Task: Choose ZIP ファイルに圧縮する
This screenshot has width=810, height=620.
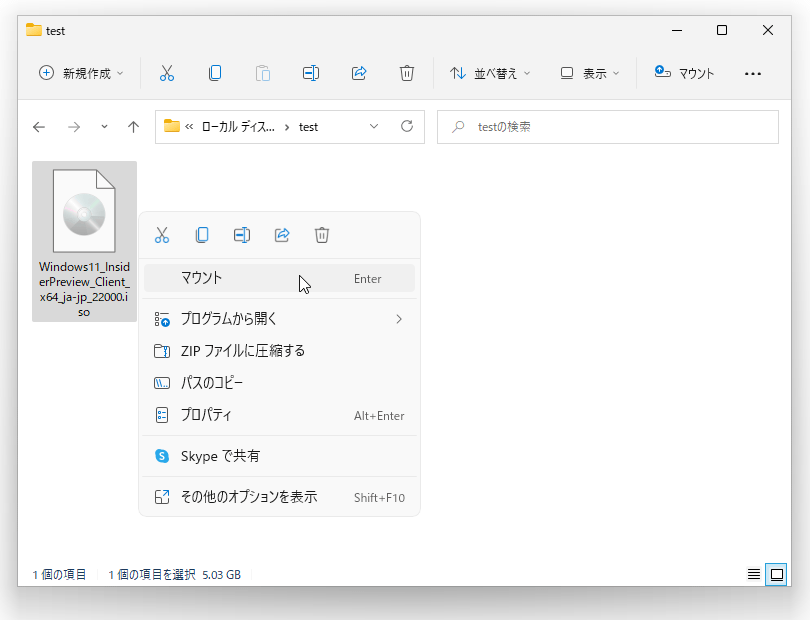Action: tap(279, 351)
